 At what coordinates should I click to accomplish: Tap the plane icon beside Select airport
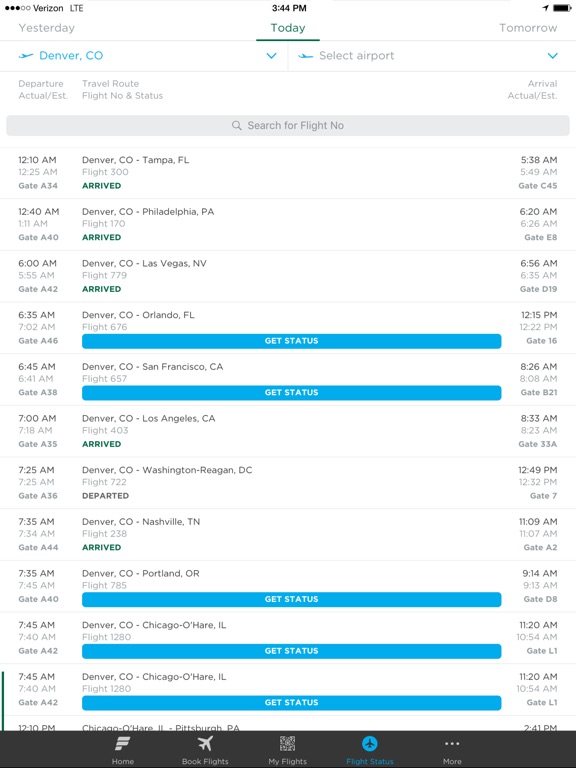click(306, 56)
